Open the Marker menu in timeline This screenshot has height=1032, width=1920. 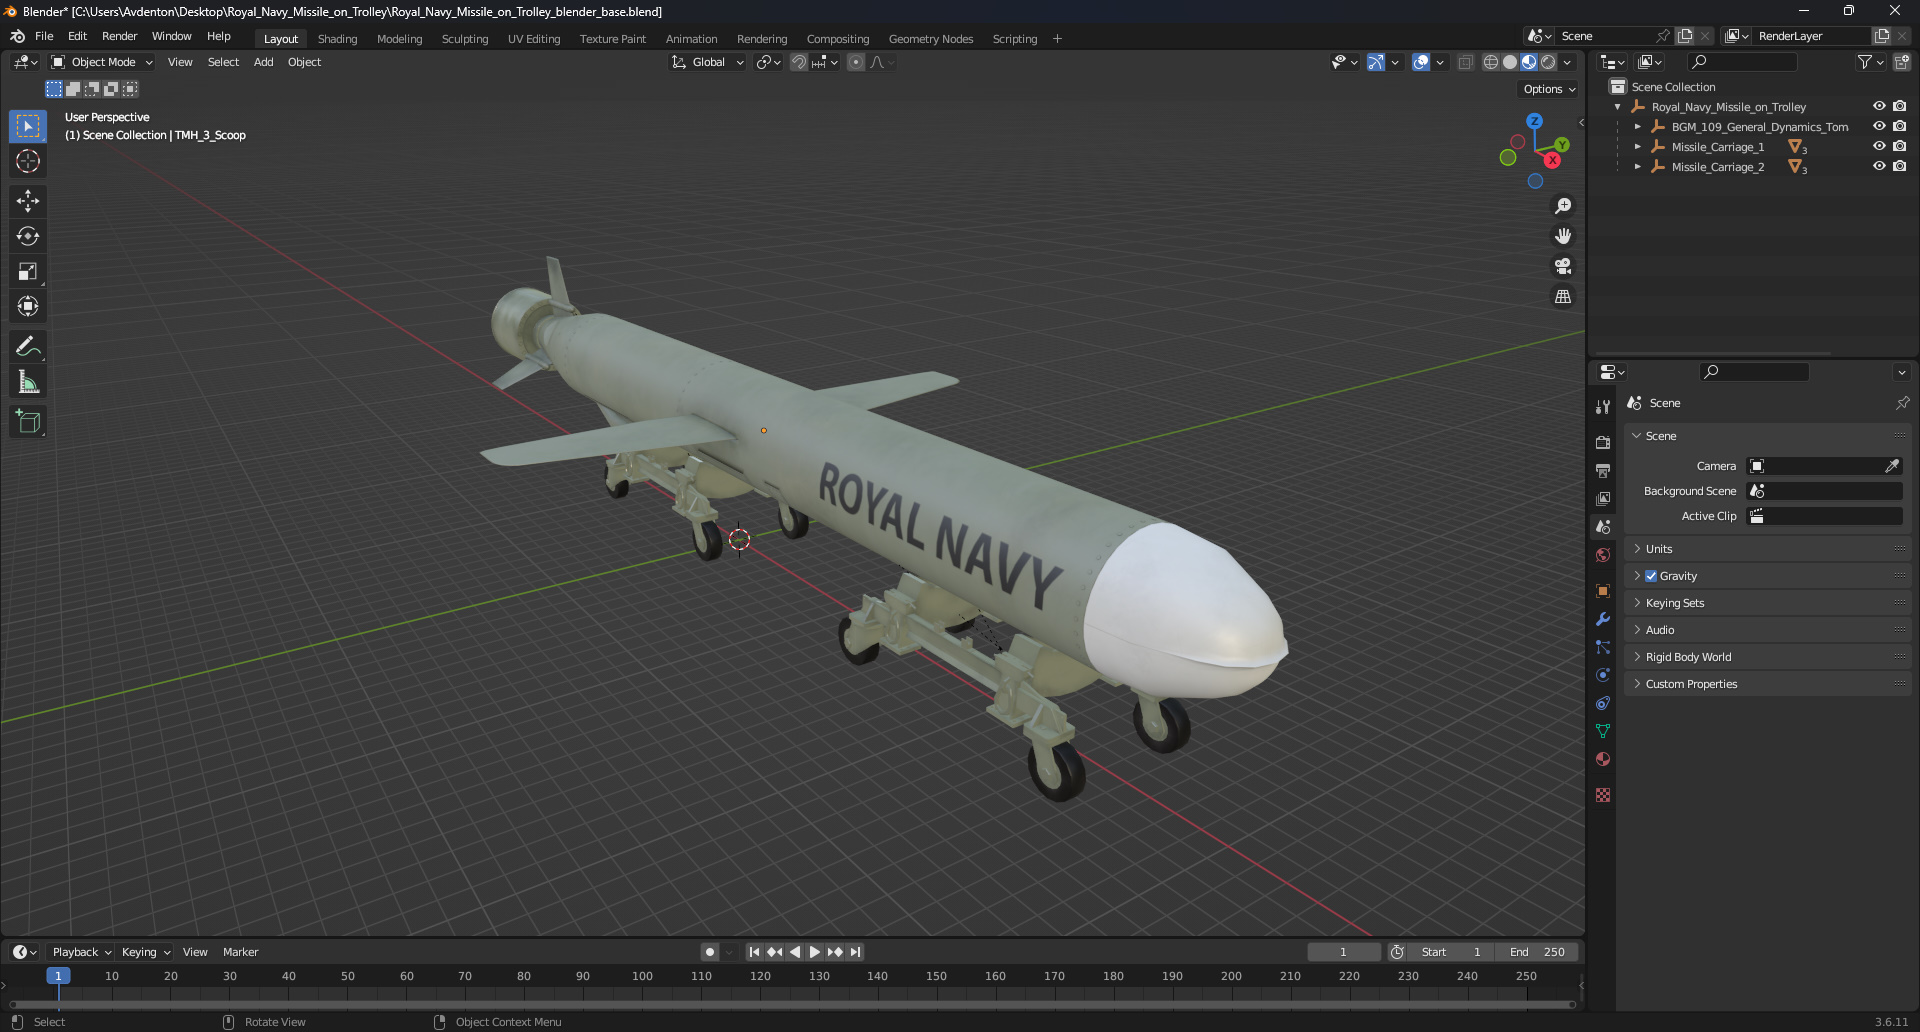click(x=240, y=952)
